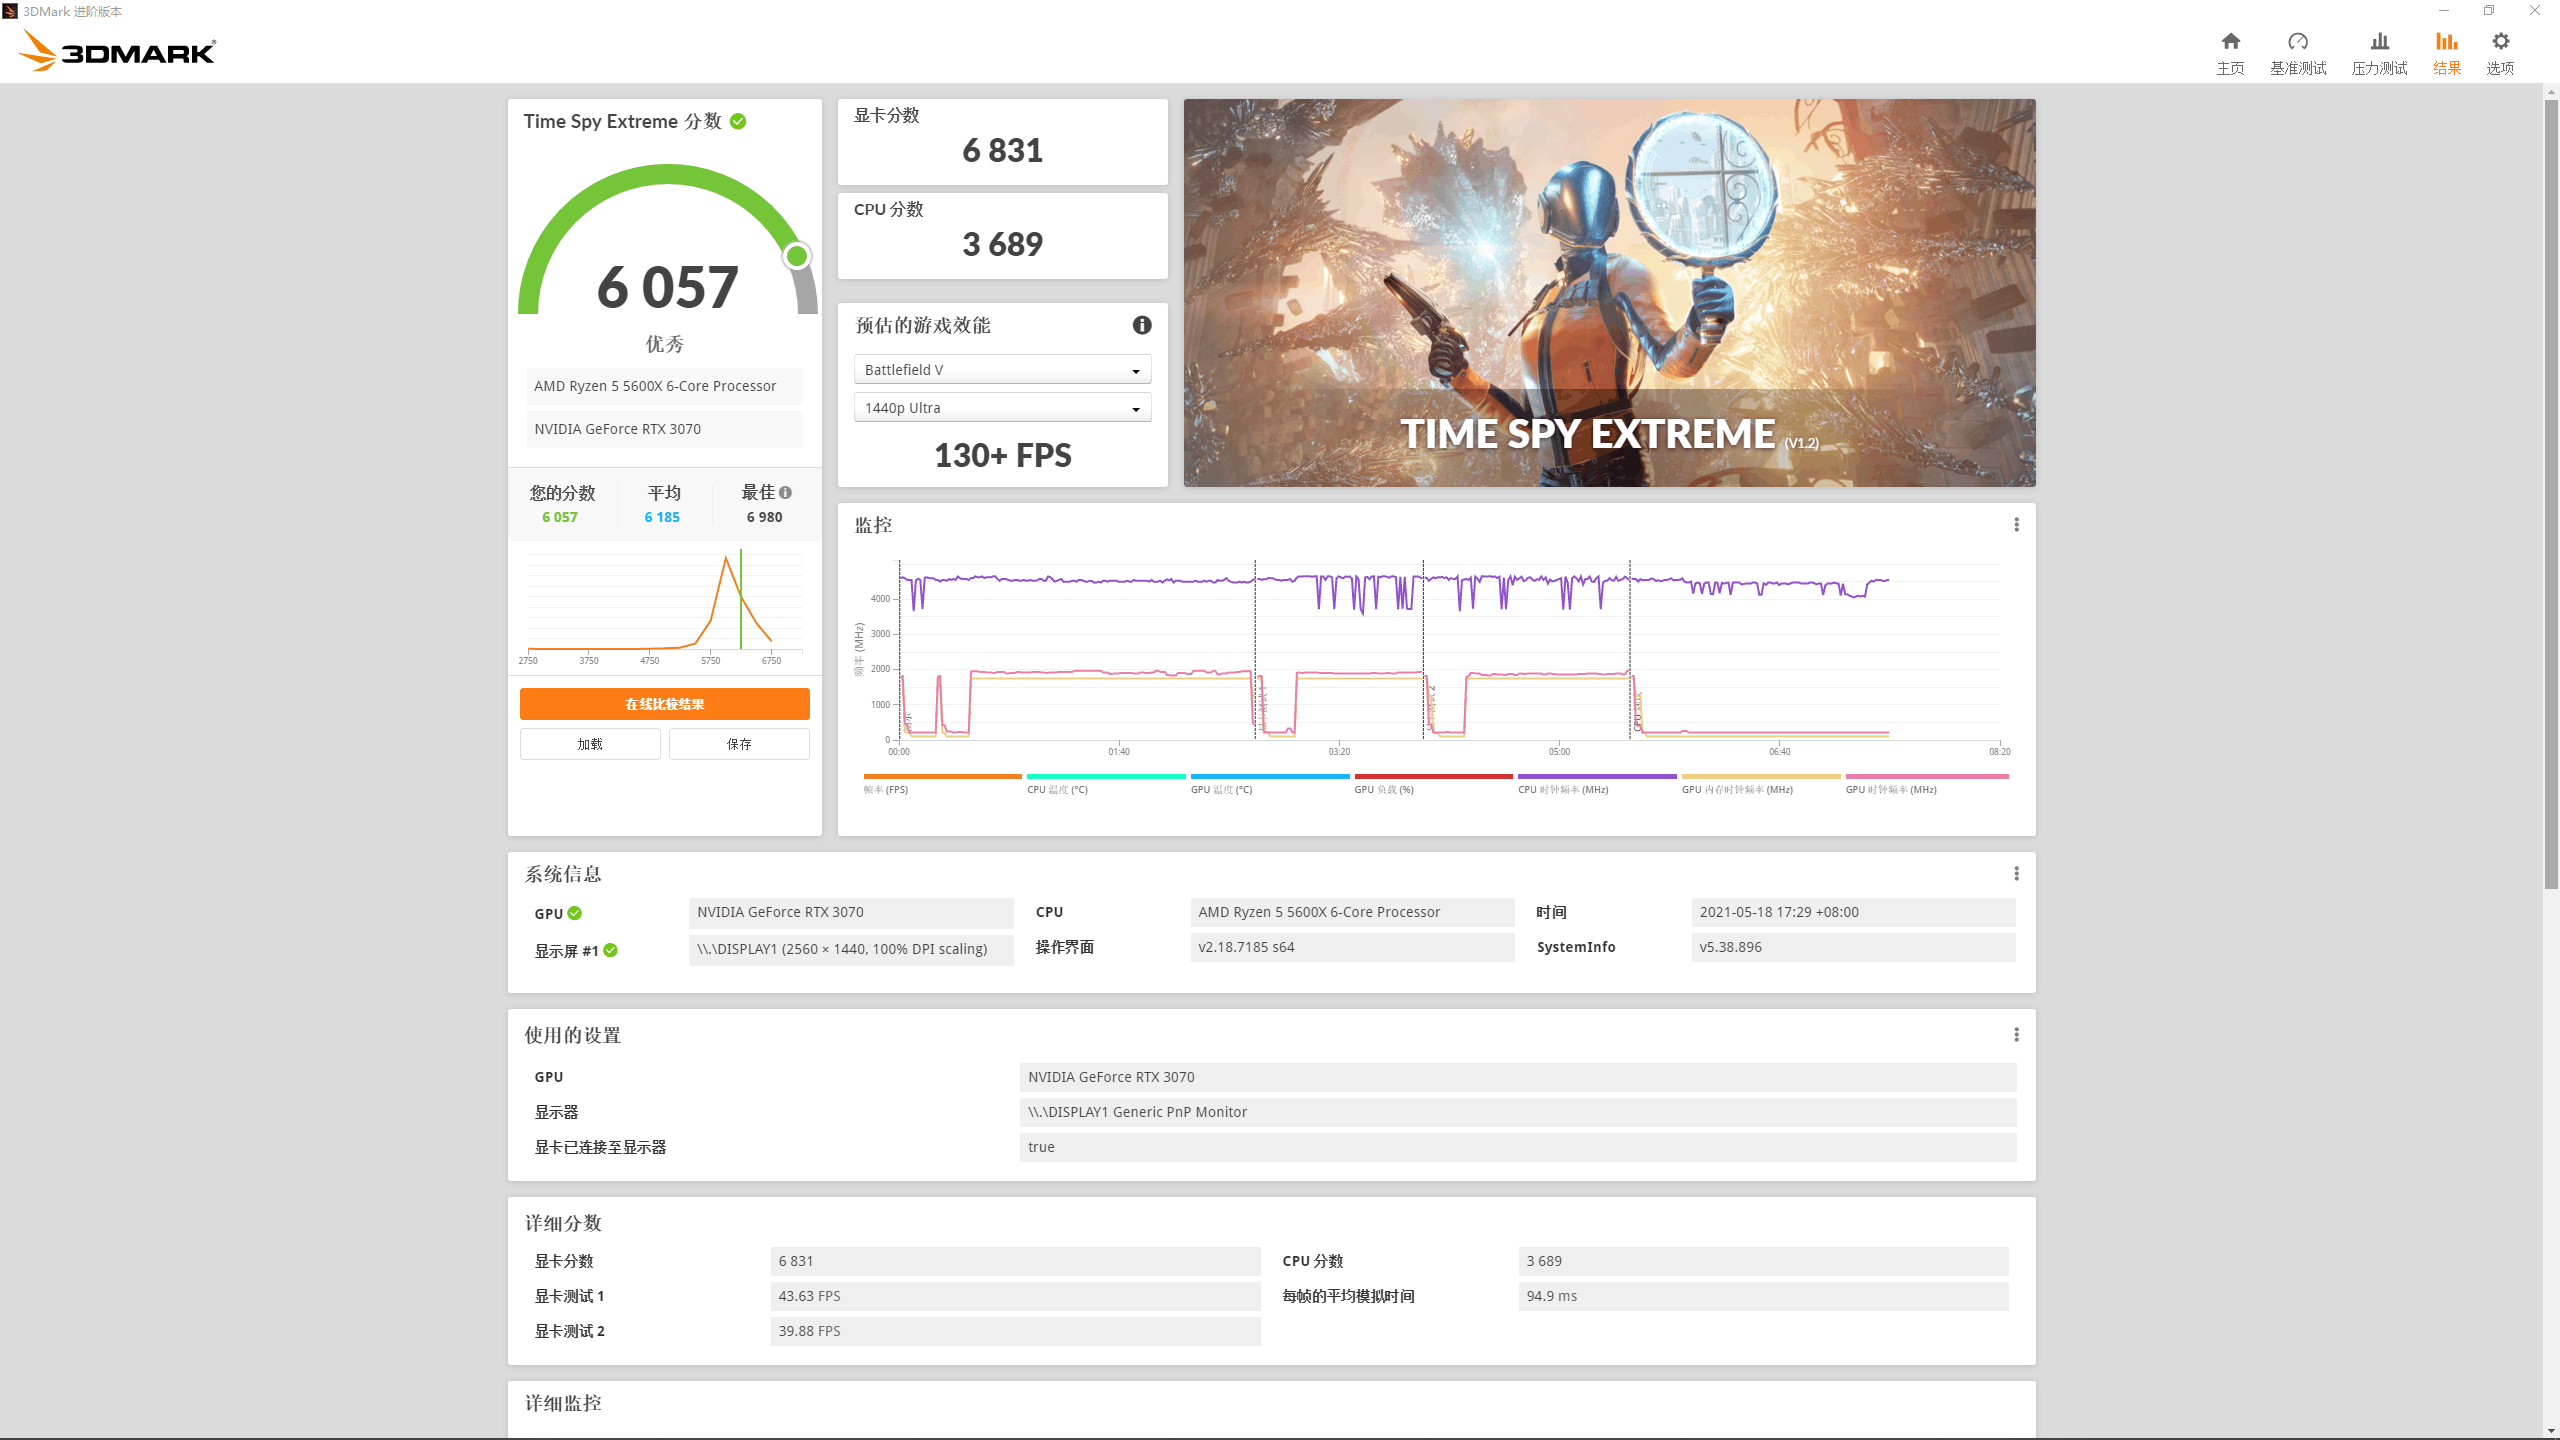Open the Home (主页) icon
The width and height of the screenshot is (2560, 1440).
point(2230,41)
